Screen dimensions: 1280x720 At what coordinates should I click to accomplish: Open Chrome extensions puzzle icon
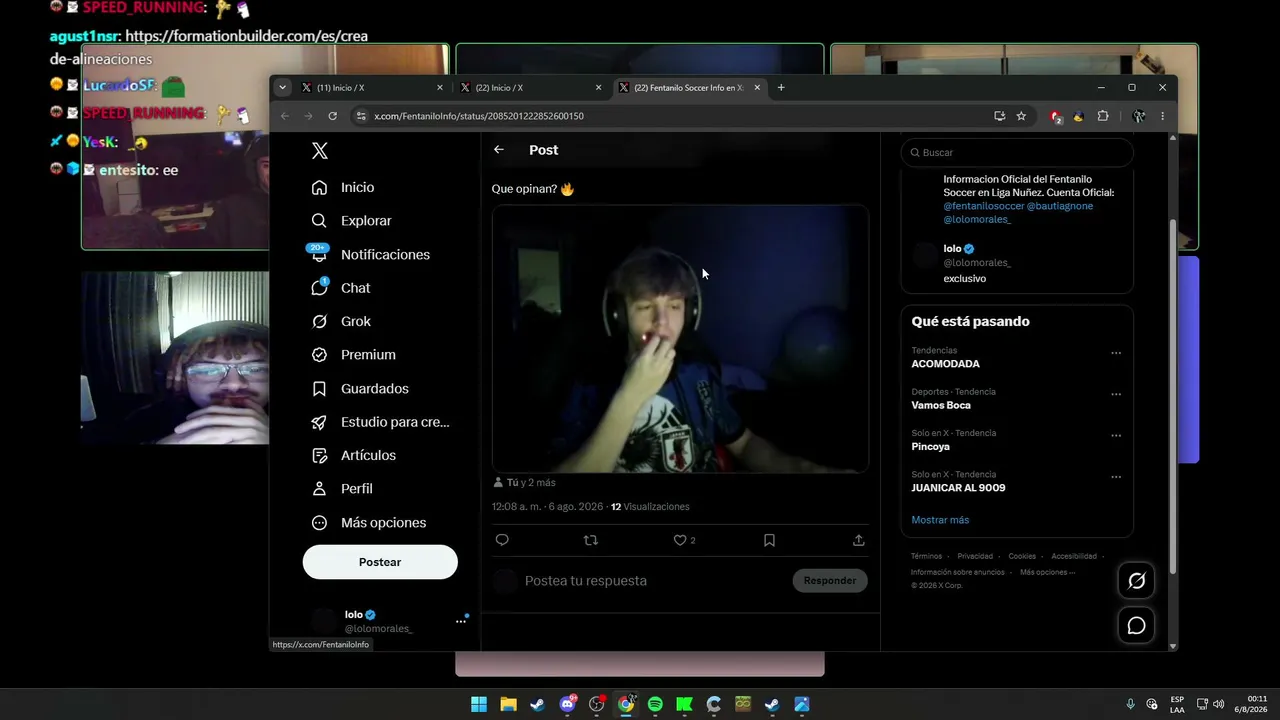(1103, 116)
